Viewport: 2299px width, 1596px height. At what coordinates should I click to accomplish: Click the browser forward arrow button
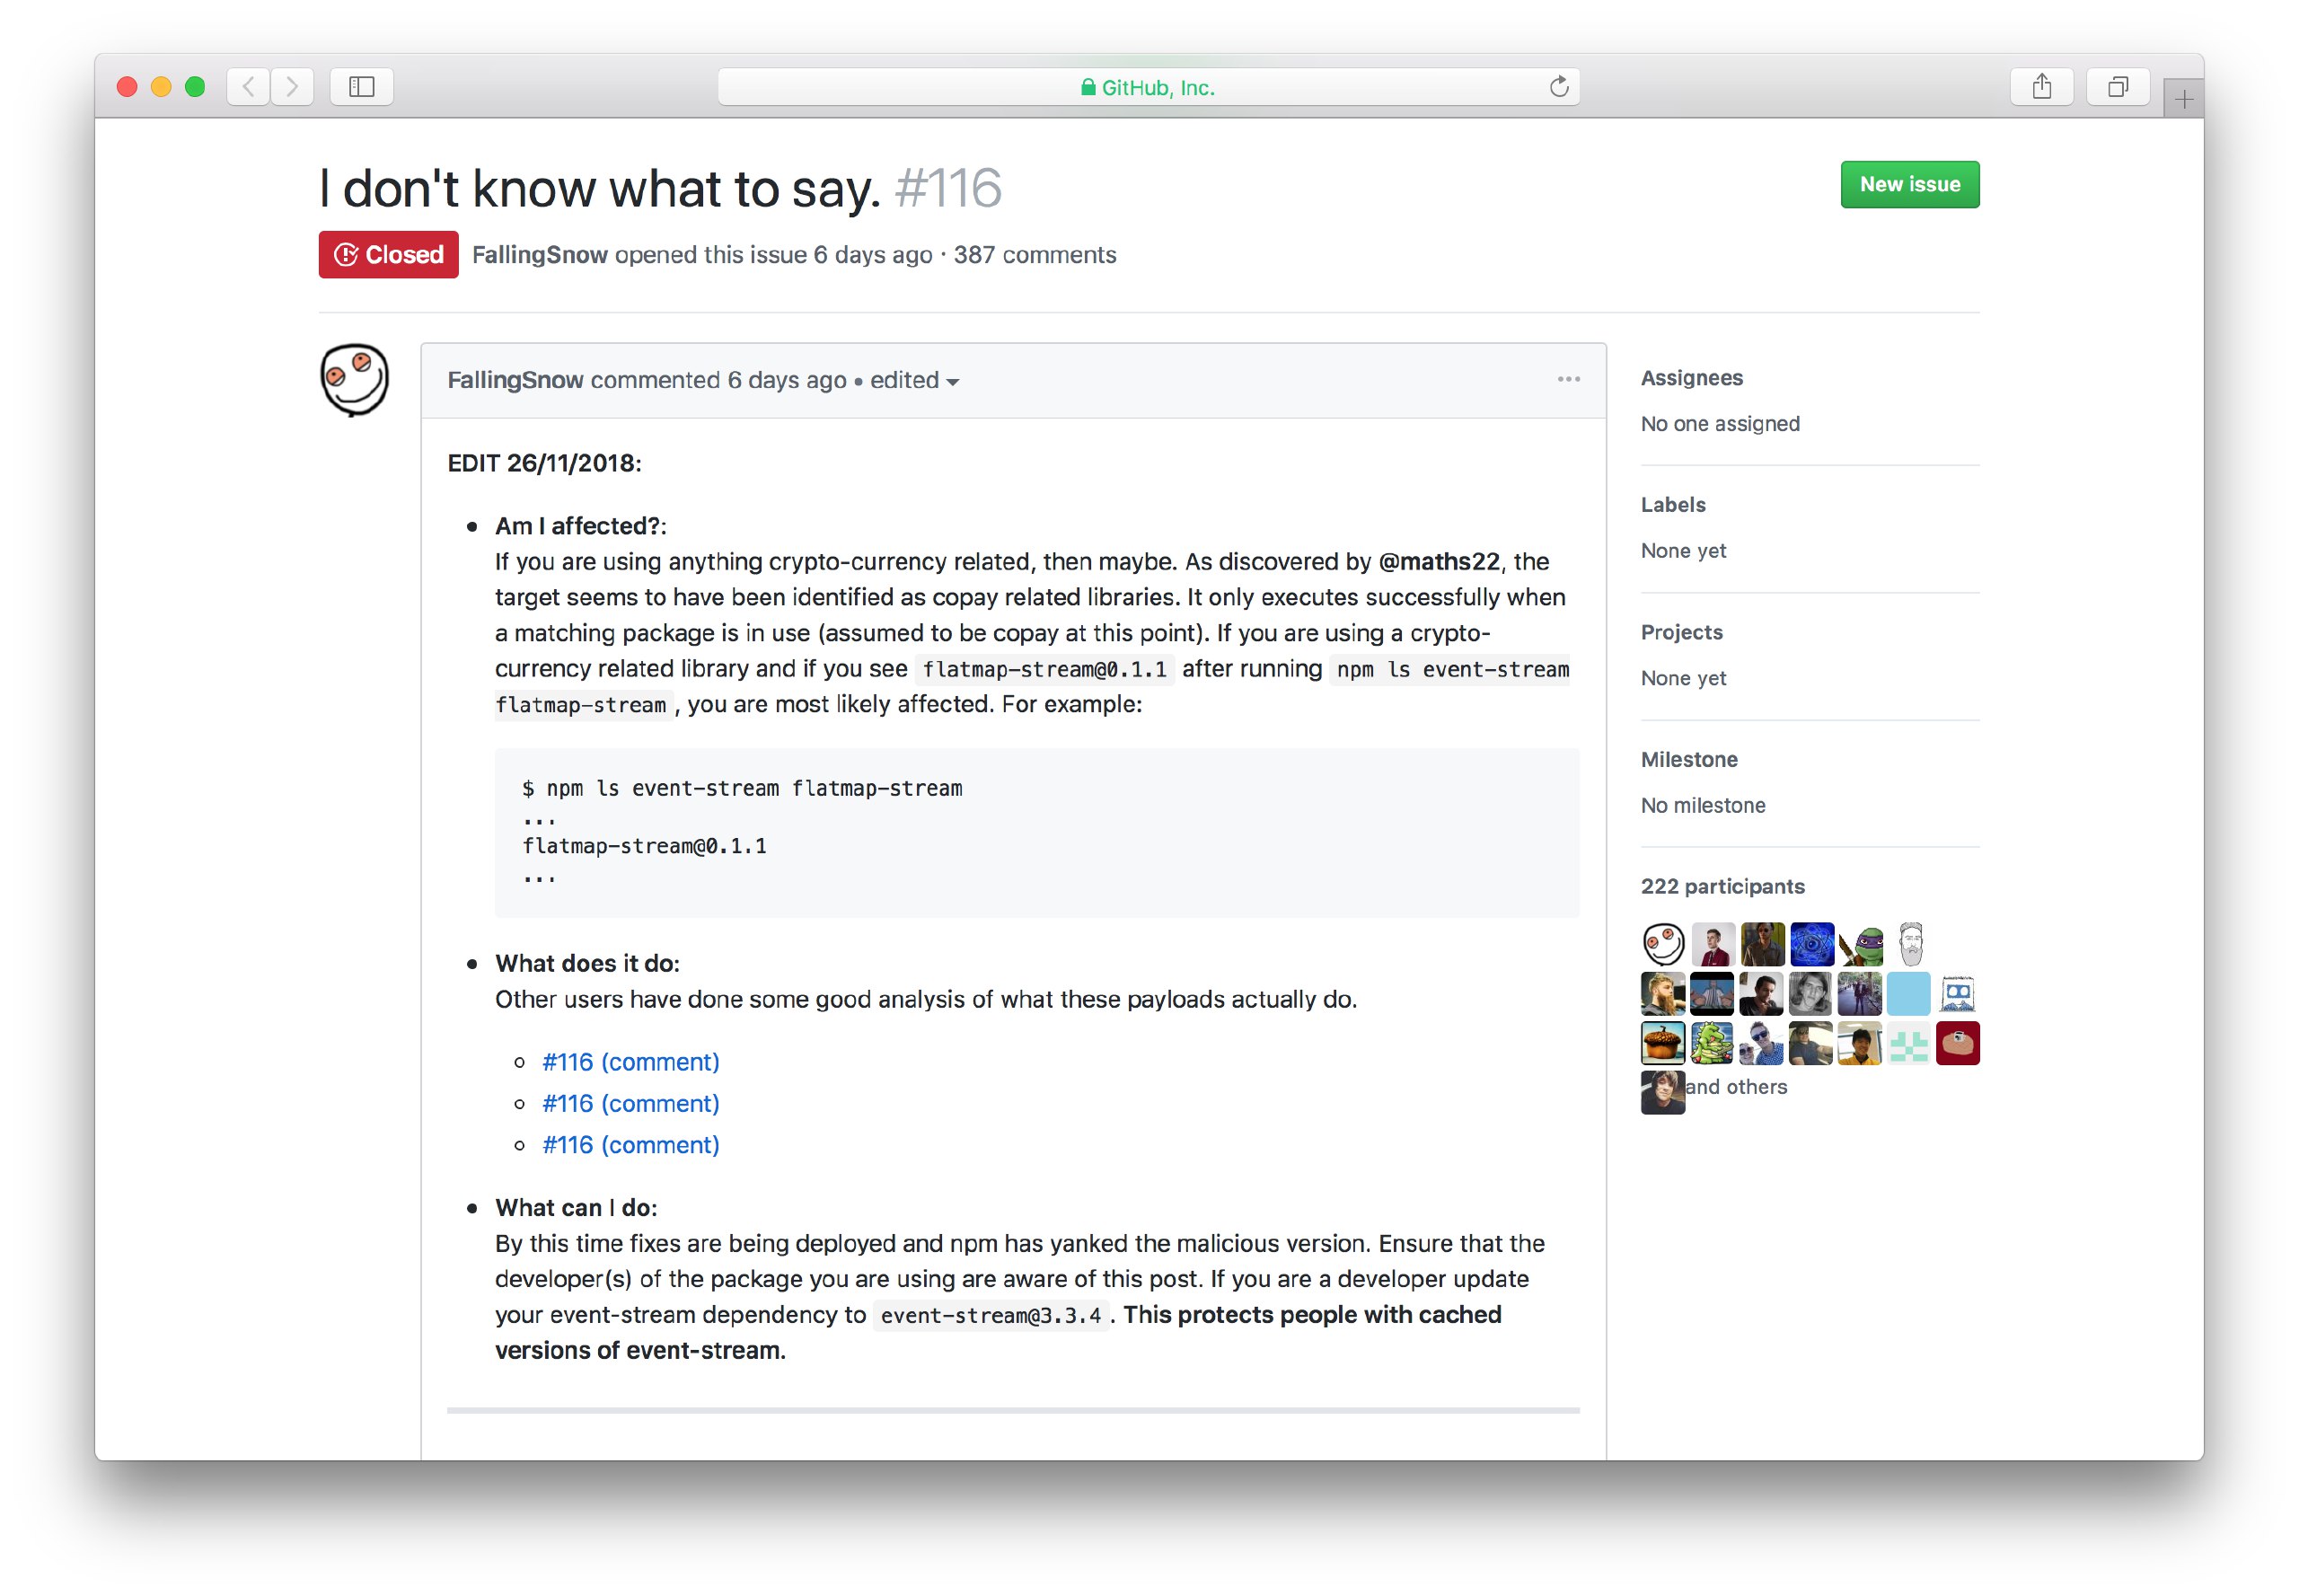coord(292,87)
